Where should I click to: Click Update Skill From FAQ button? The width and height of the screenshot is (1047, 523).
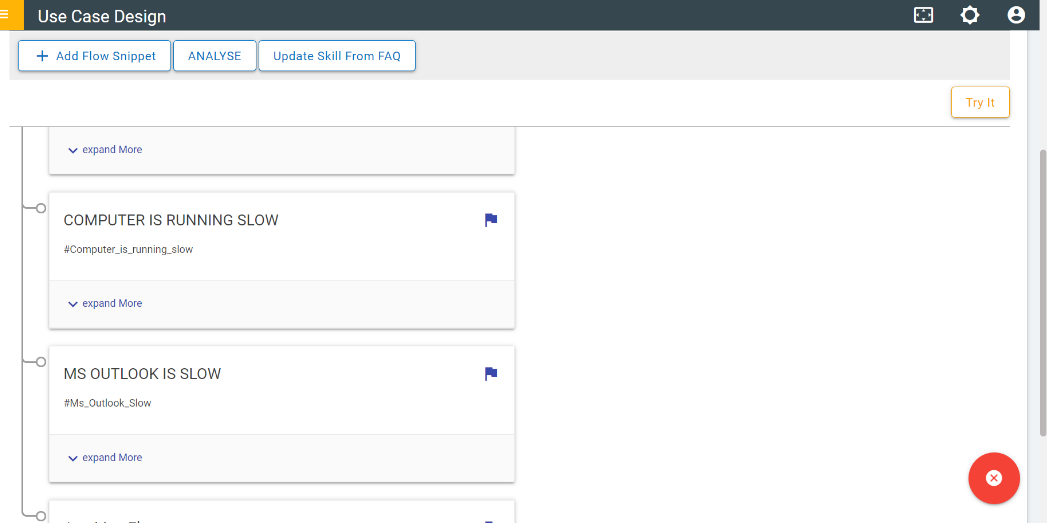pos(337,56)
